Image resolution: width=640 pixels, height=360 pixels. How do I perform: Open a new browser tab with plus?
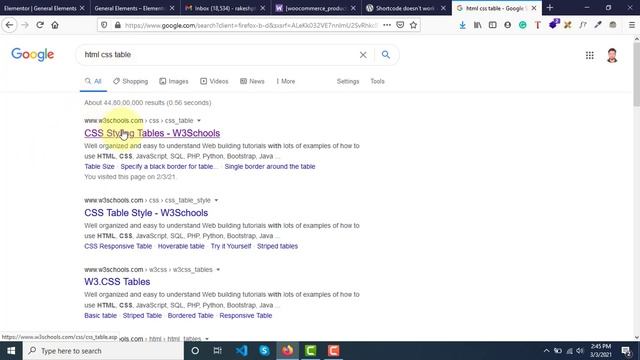click(550, 8)
